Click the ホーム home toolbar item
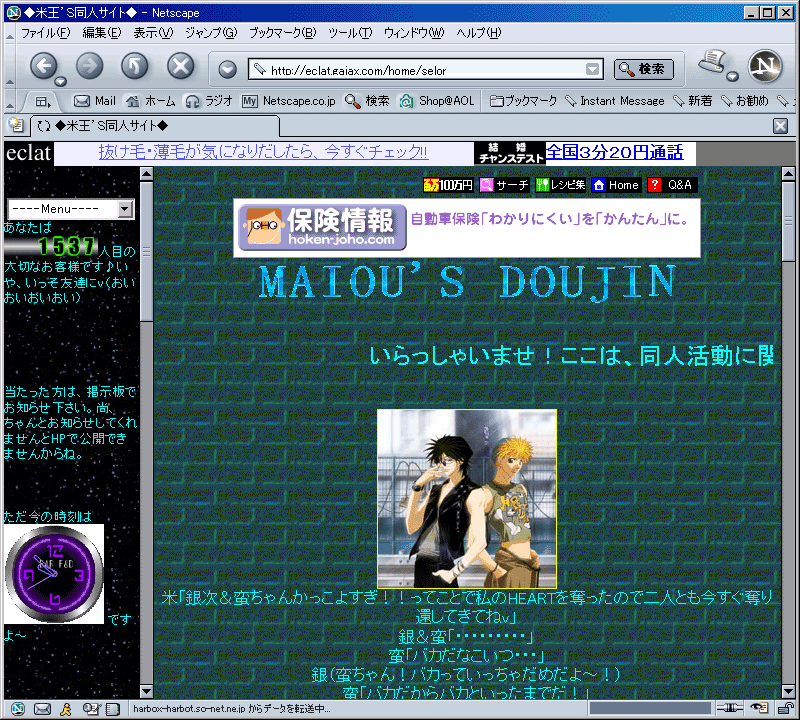The image size is (800, 720). click(151, 101)
